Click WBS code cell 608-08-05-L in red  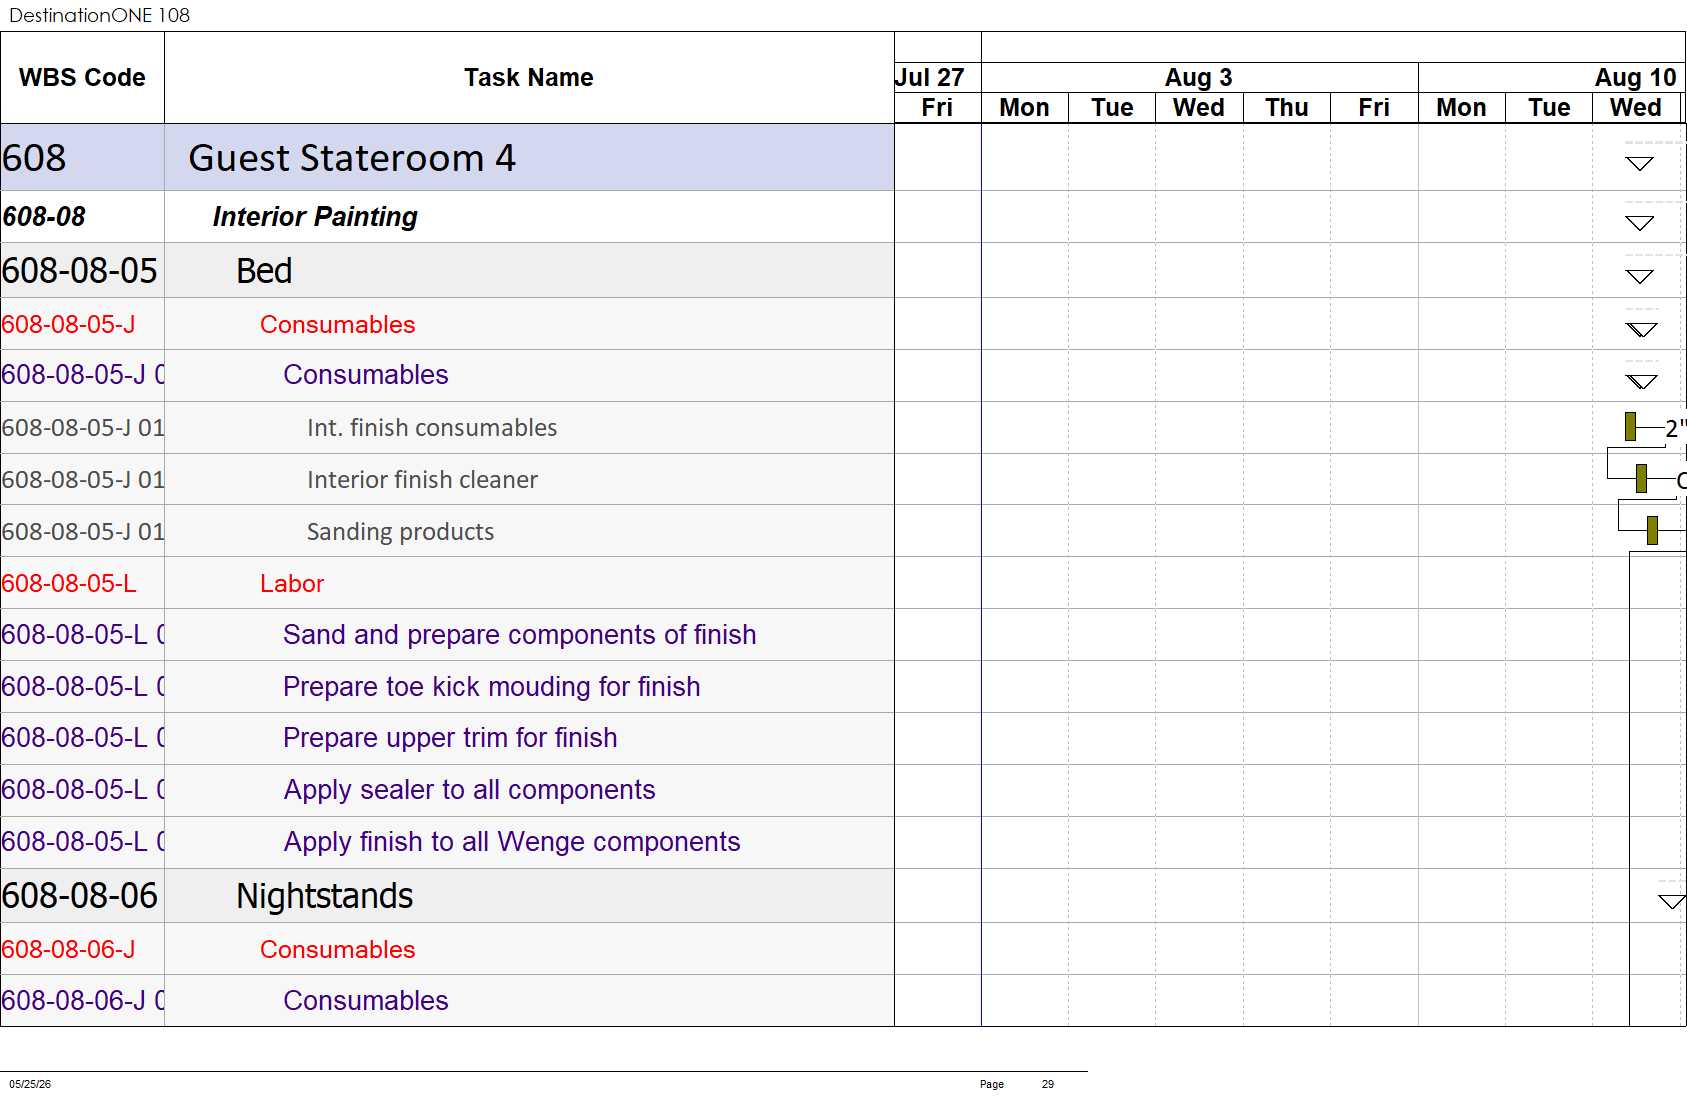82,583
